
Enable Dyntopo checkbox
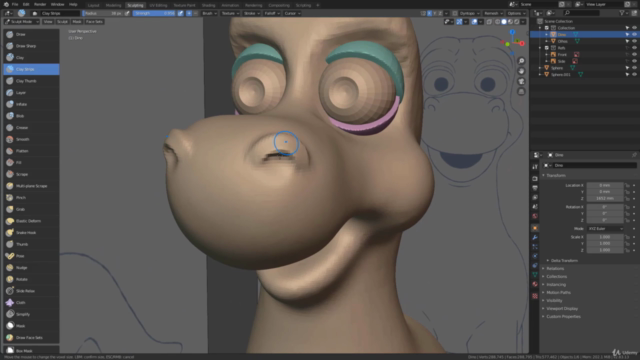click(455, 13)
